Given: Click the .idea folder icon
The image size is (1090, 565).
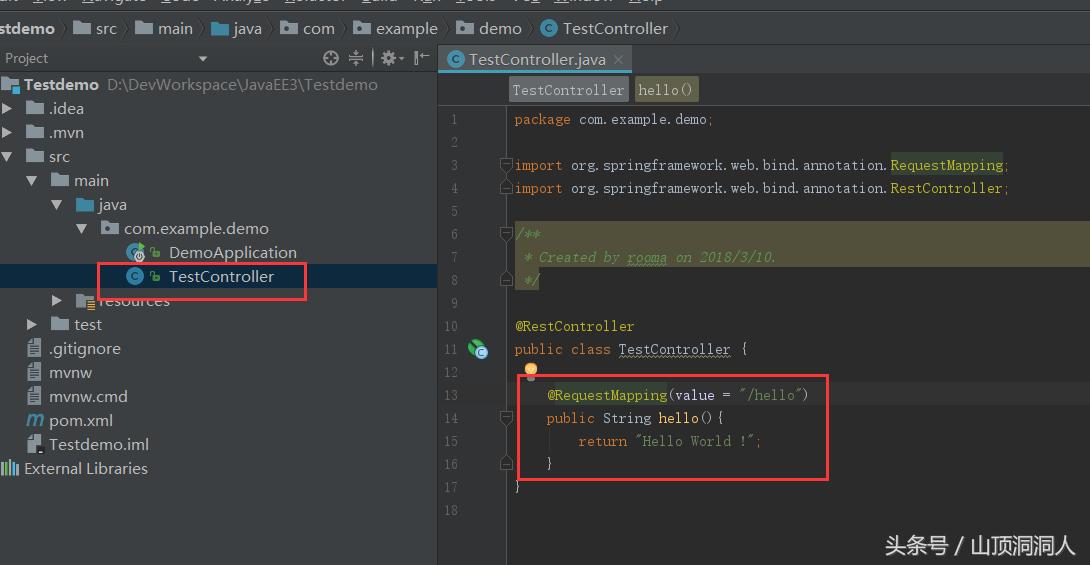Looking at the screenshot, I should 35,108.
